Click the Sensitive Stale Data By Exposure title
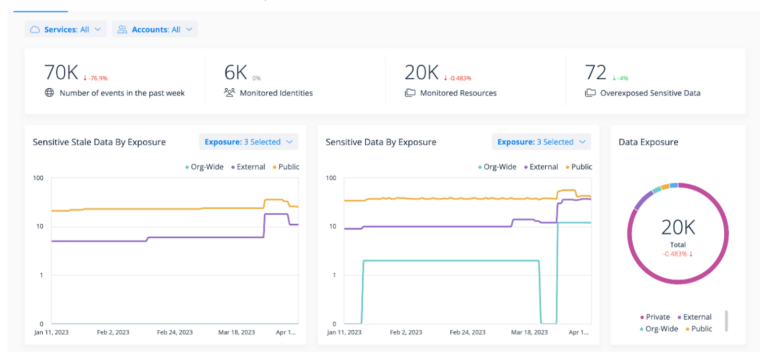This screenshot has height=361, width=768. click(99, 142)
